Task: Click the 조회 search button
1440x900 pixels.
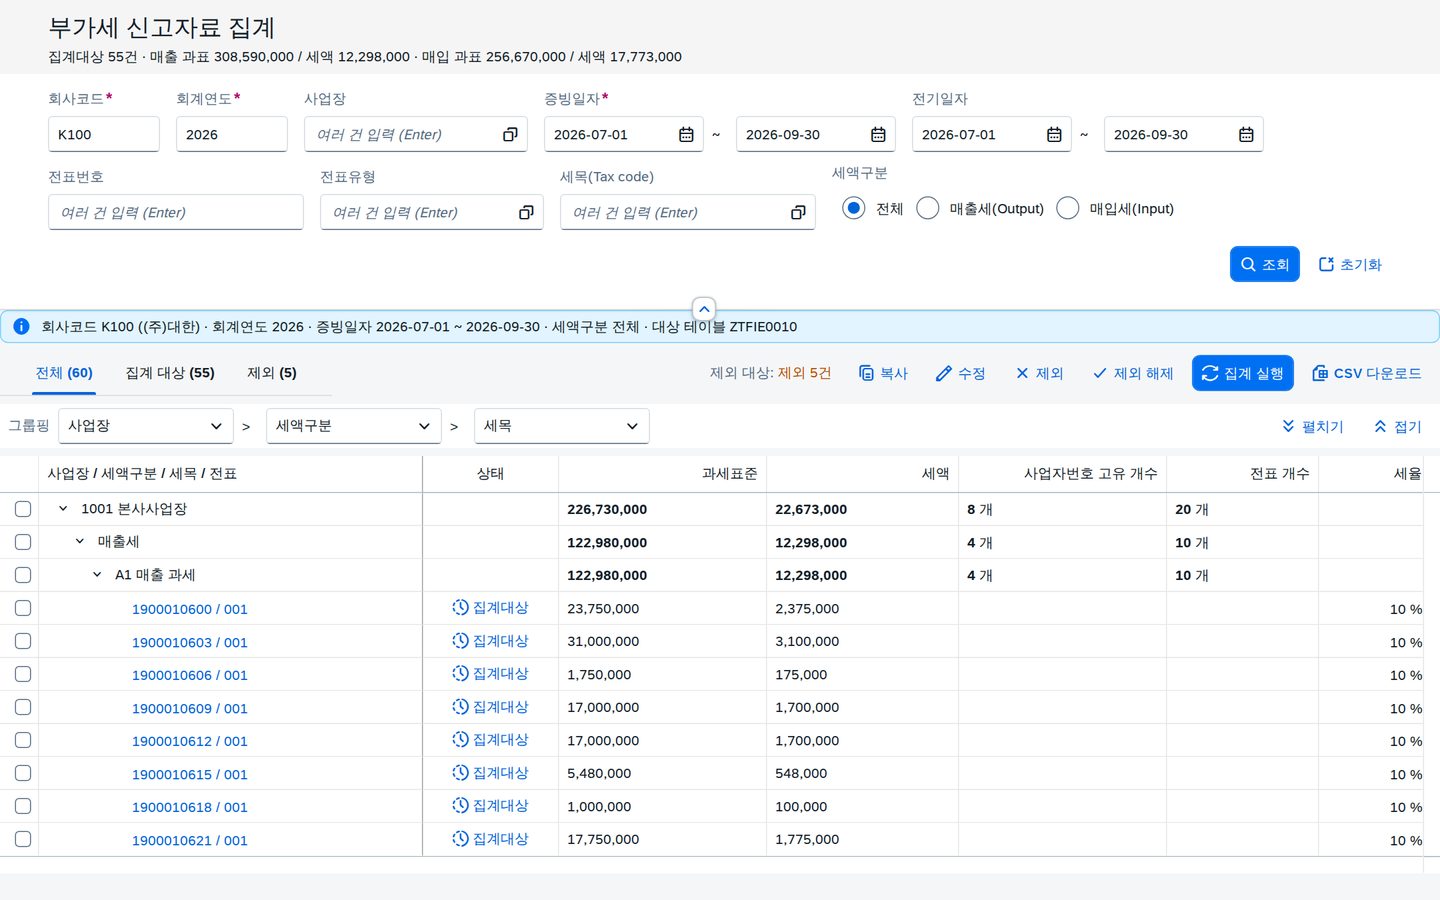Action: [x=1264, y=264]
